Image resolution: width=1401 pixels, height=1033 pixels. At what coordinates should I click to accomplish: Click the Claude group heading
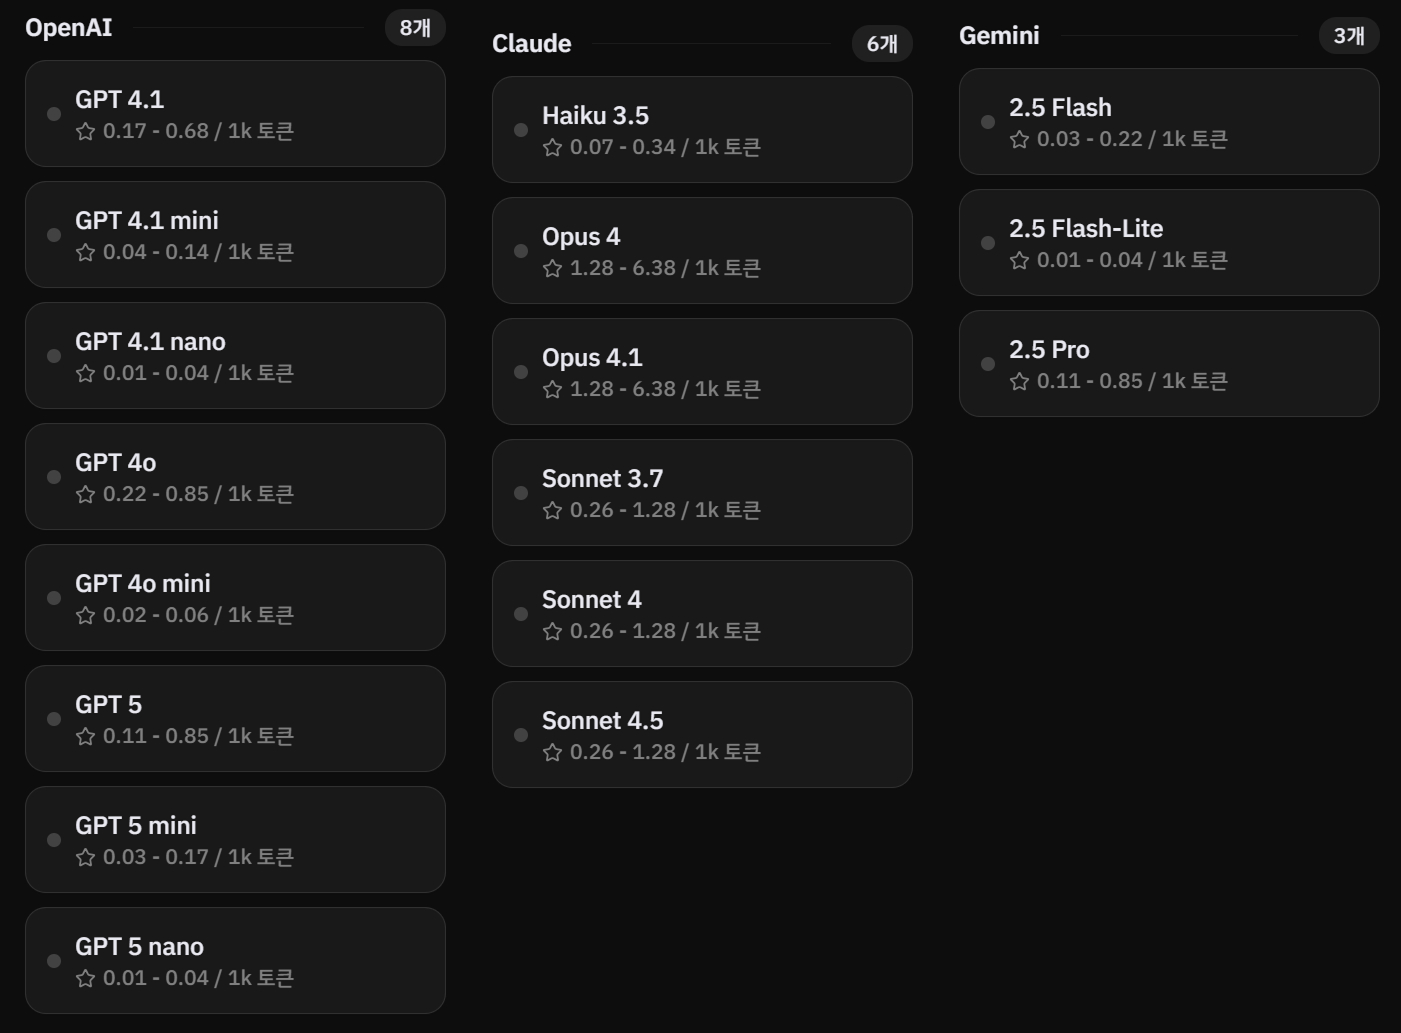click(532, 44)
